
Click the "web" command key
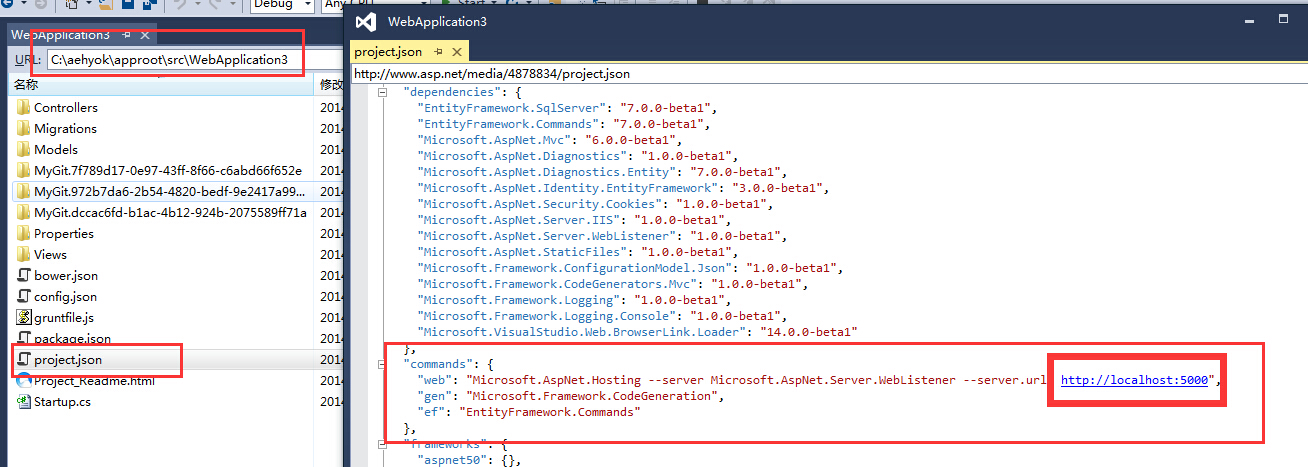click(x=434, y=381)
